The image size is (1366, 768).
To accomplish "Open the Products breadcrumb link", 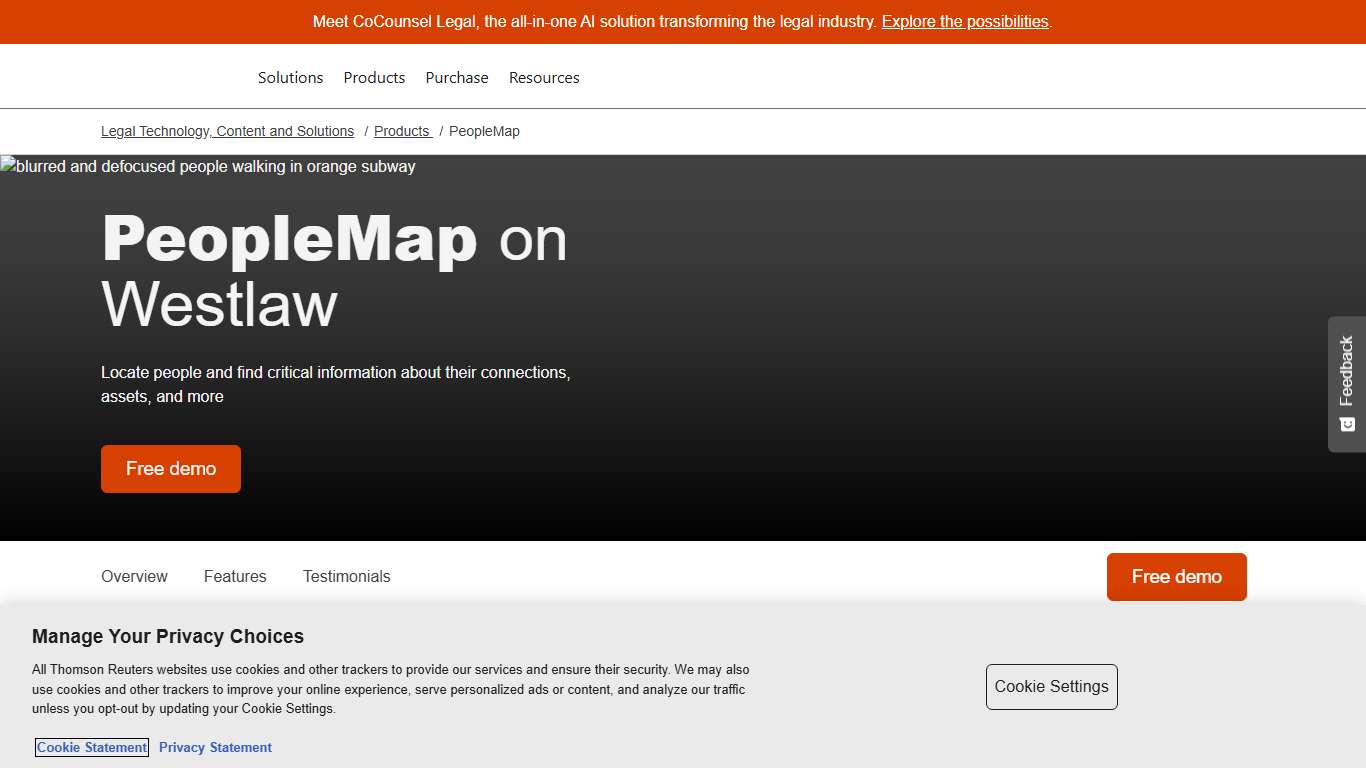I will tap(402, 131).
